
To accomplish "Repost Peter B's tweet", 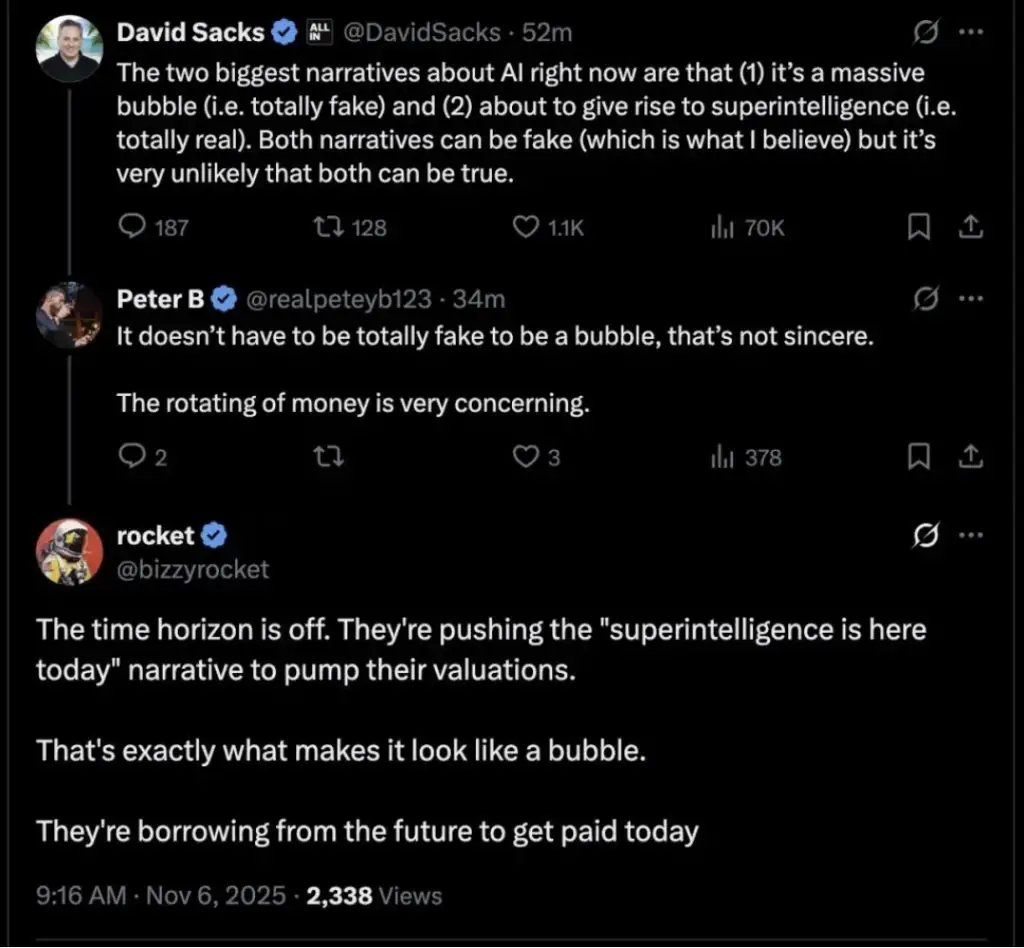I will (328, 457).
